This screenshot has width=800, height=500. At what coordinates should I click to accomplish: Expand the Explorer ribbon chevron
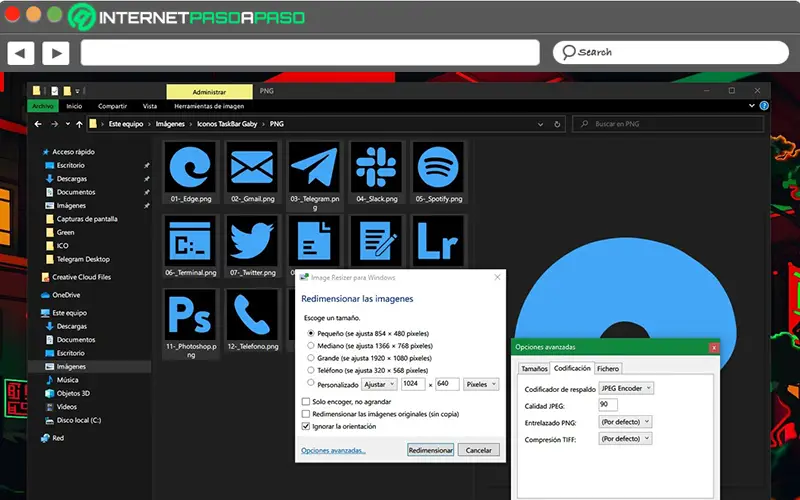[752, 106]
